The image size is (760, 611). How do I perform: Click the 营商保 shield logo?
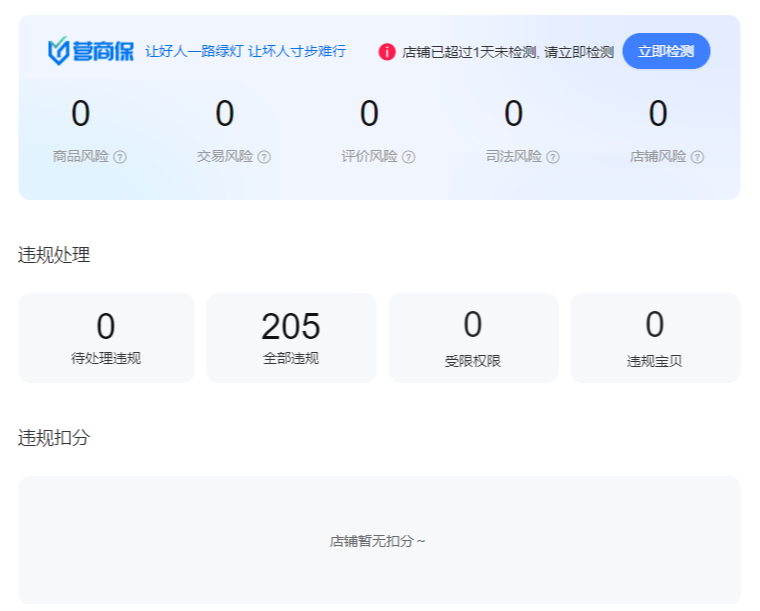point(91,51)
